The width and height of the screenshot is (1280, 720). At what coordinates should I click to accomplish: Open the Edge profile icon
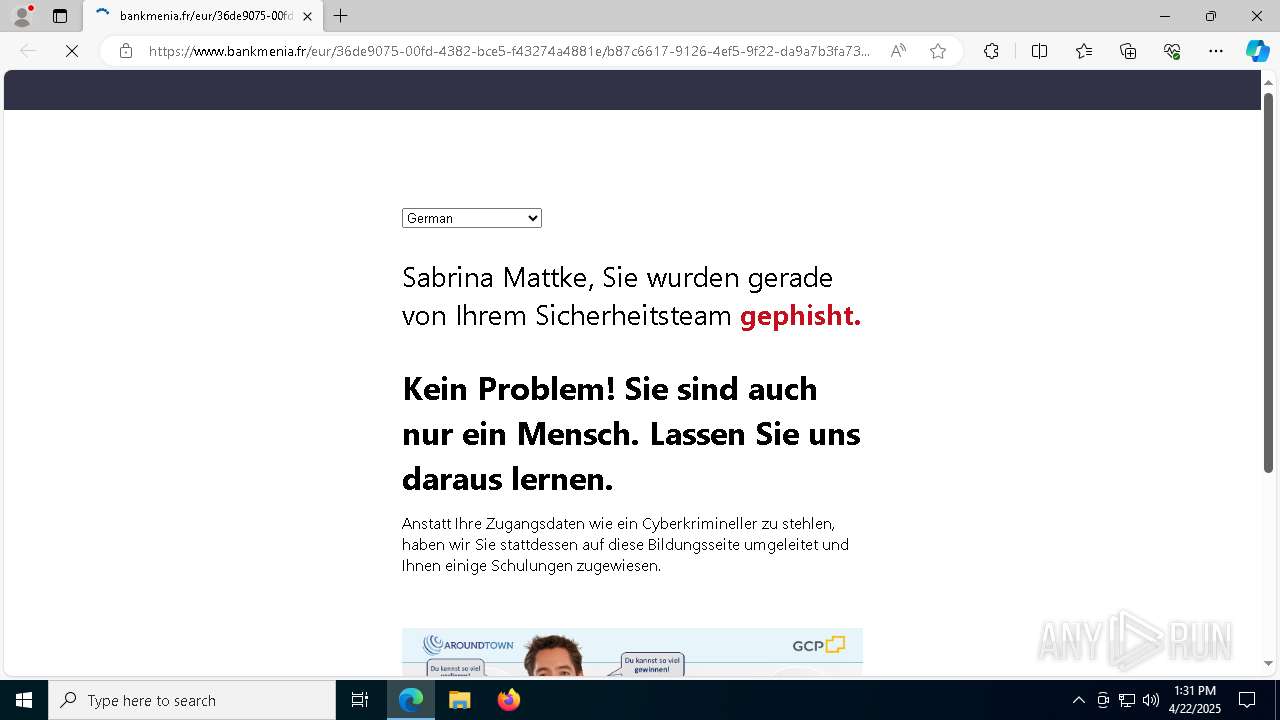[22, 16]
